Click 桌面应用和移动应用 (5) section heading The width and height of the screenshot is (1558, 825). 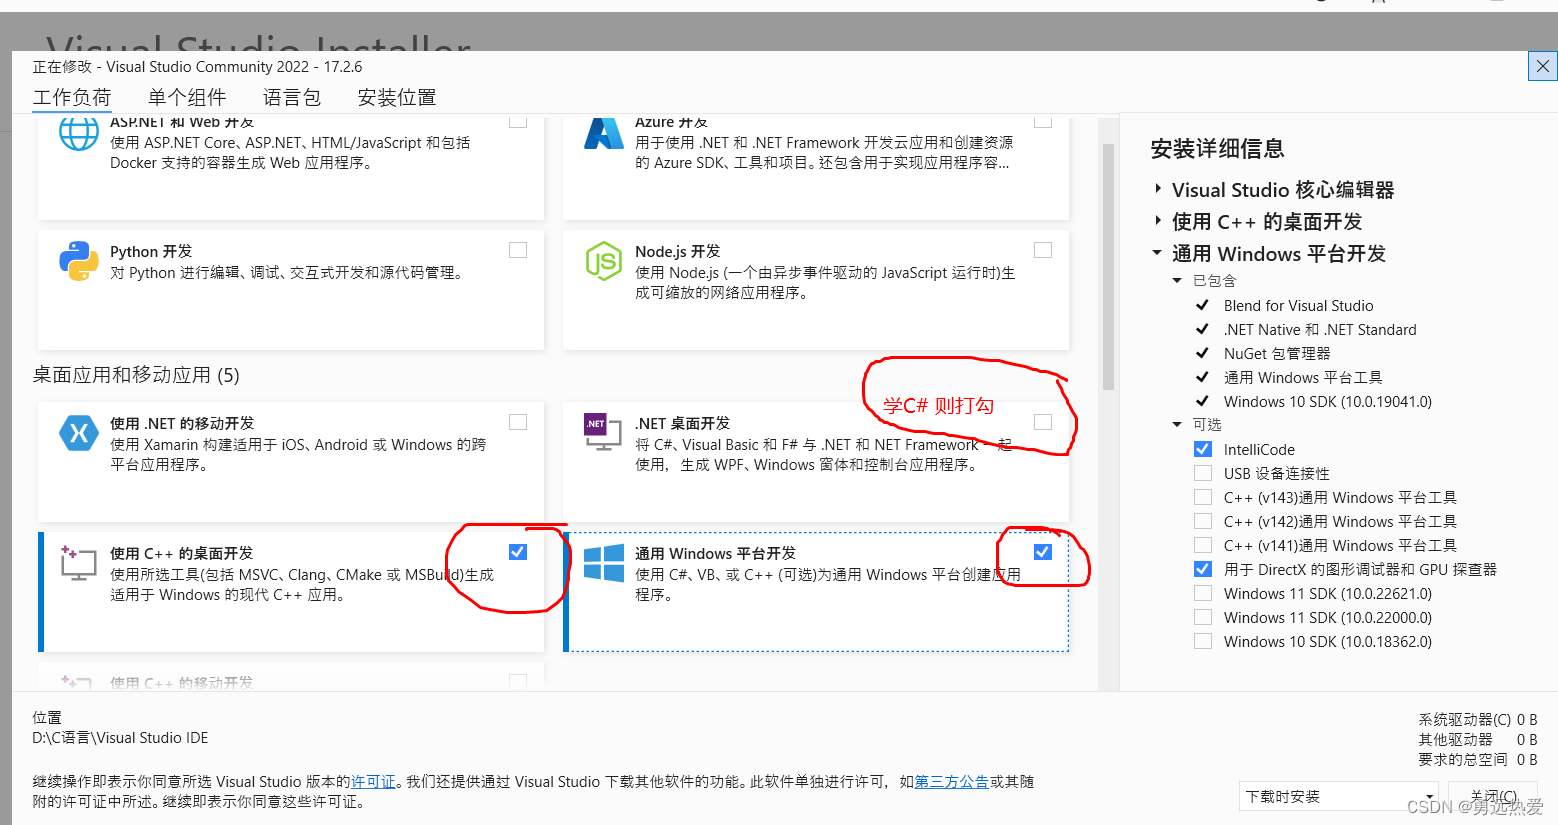click(136, 375)
